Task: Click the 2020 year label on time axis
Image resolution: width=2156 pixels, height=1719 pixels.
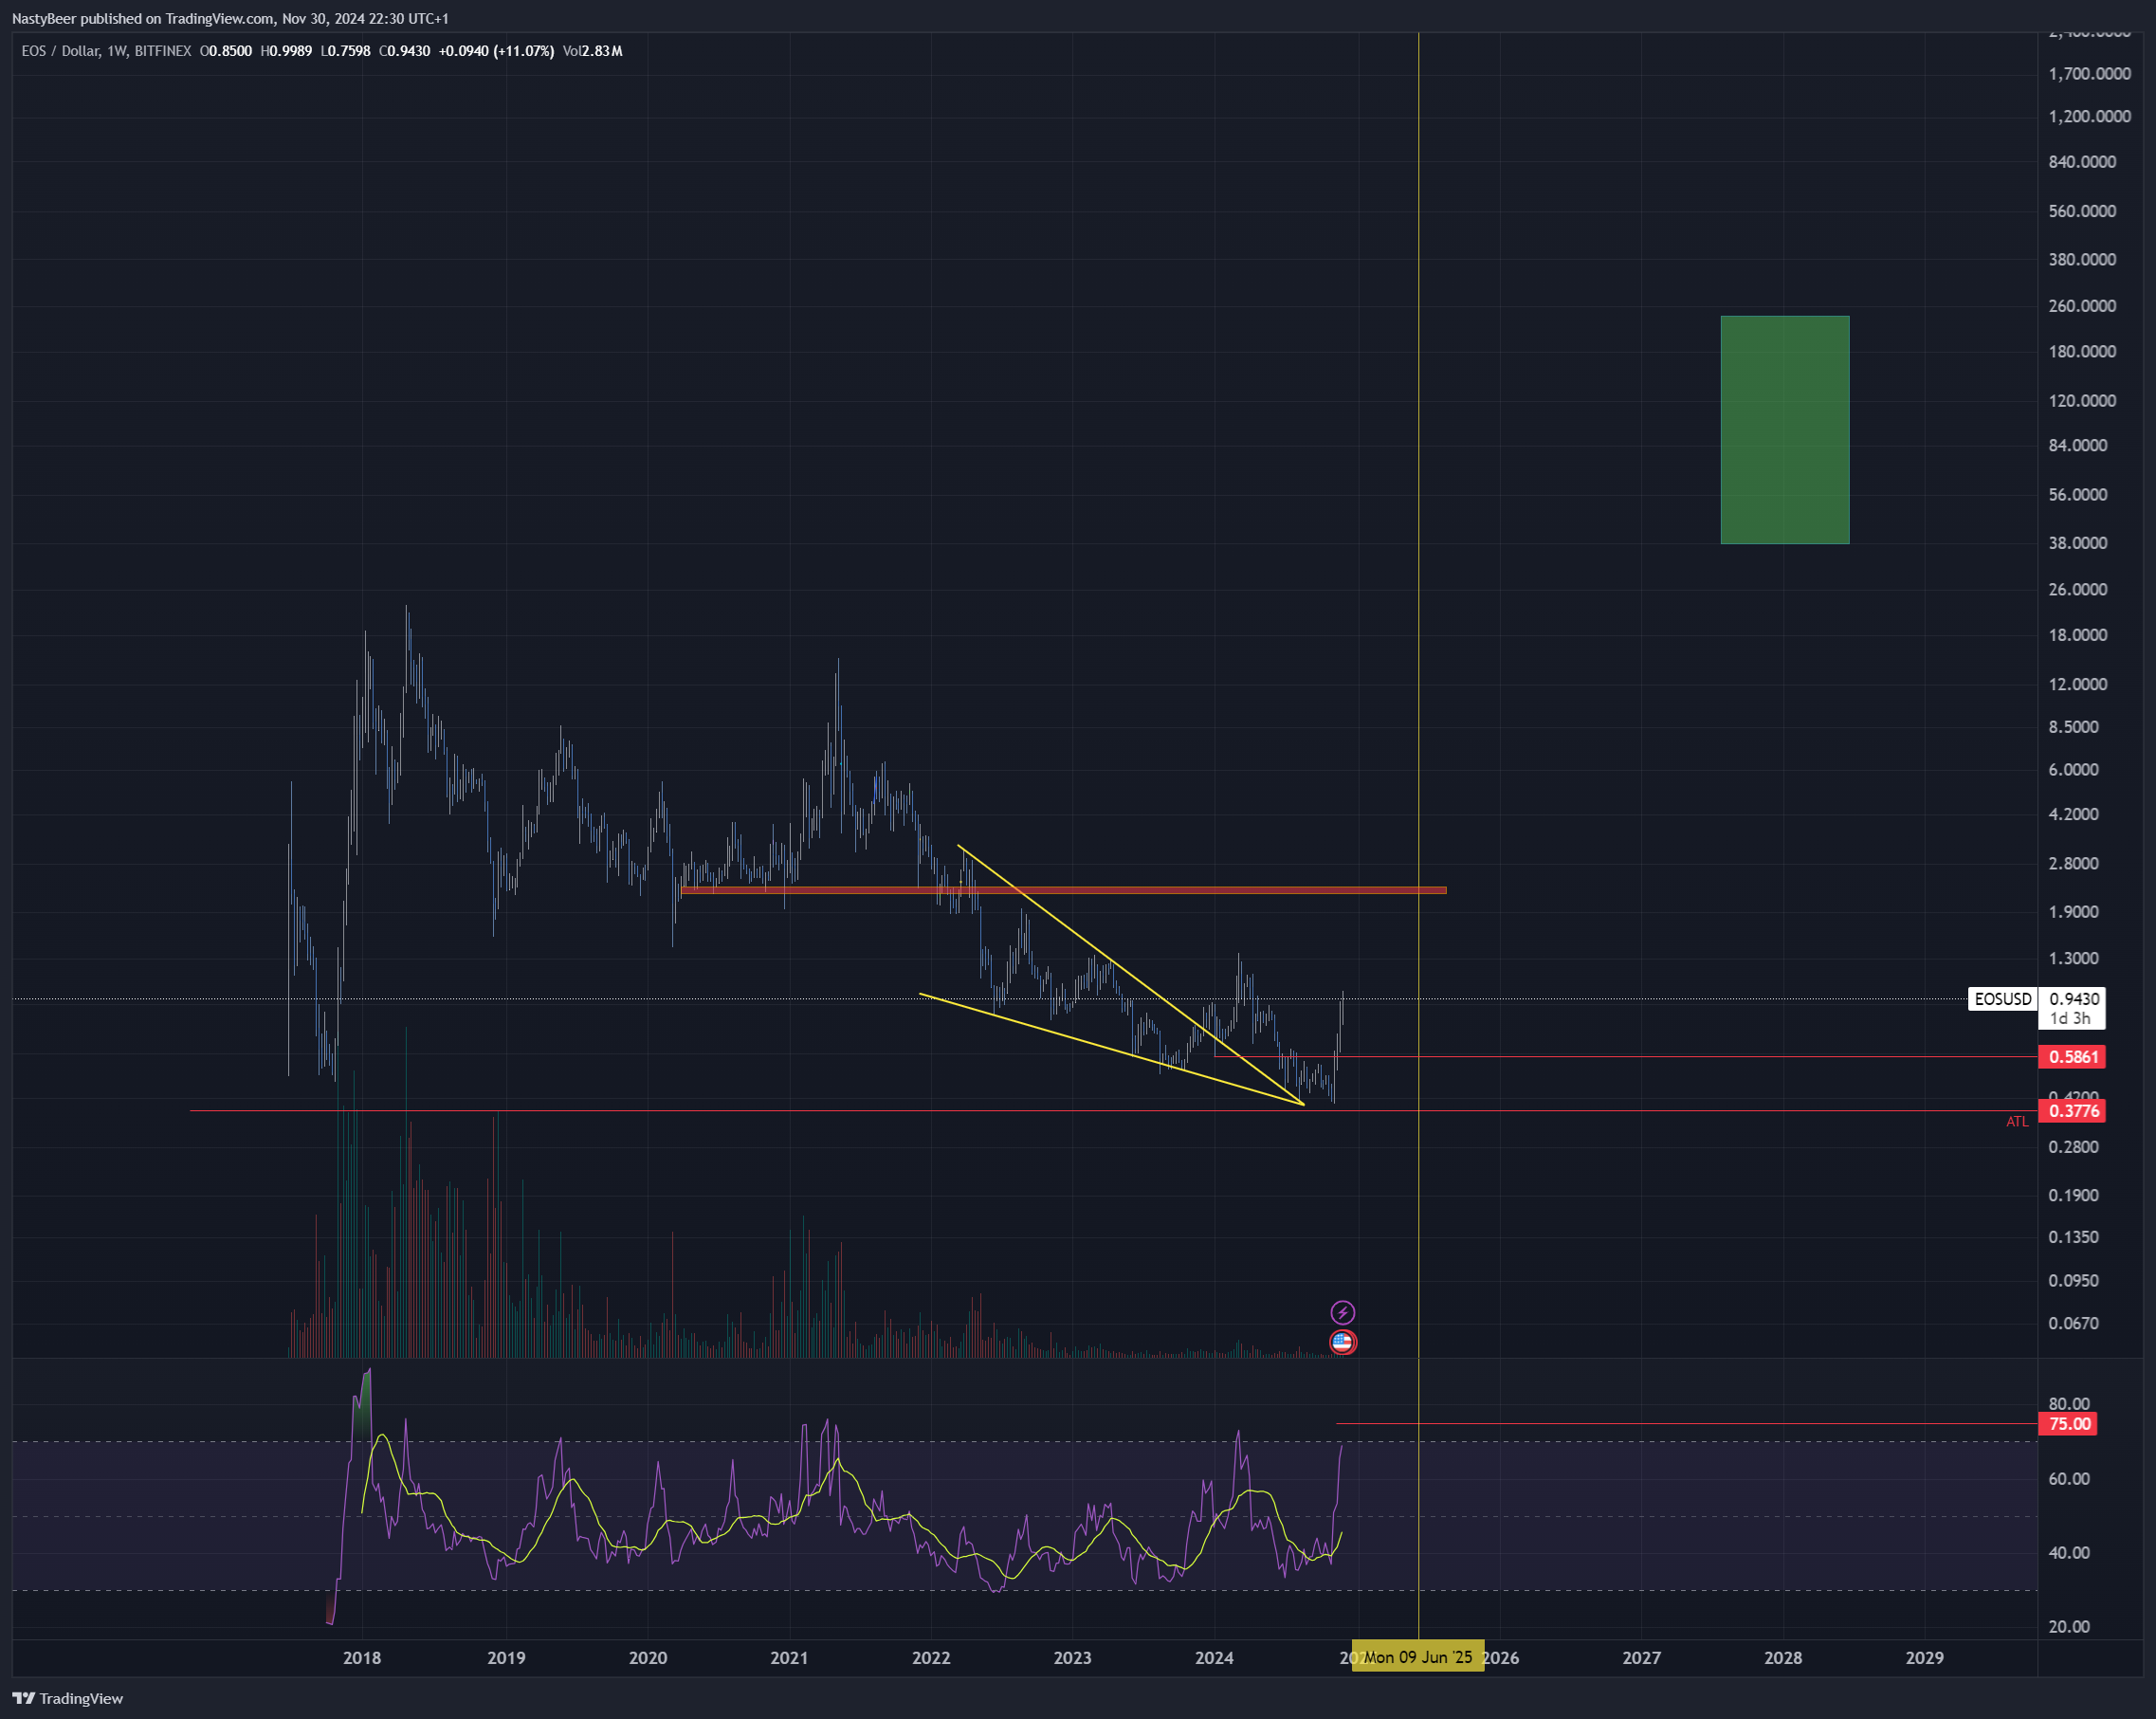Action: click(x=648, y=1658)
